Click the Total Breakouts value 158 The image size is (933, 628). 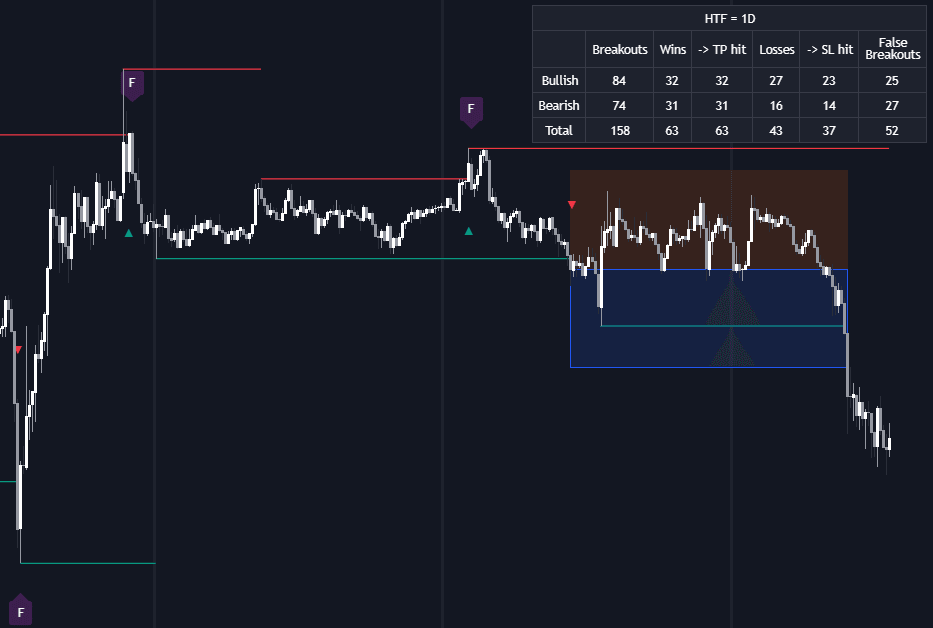[619, 130]
